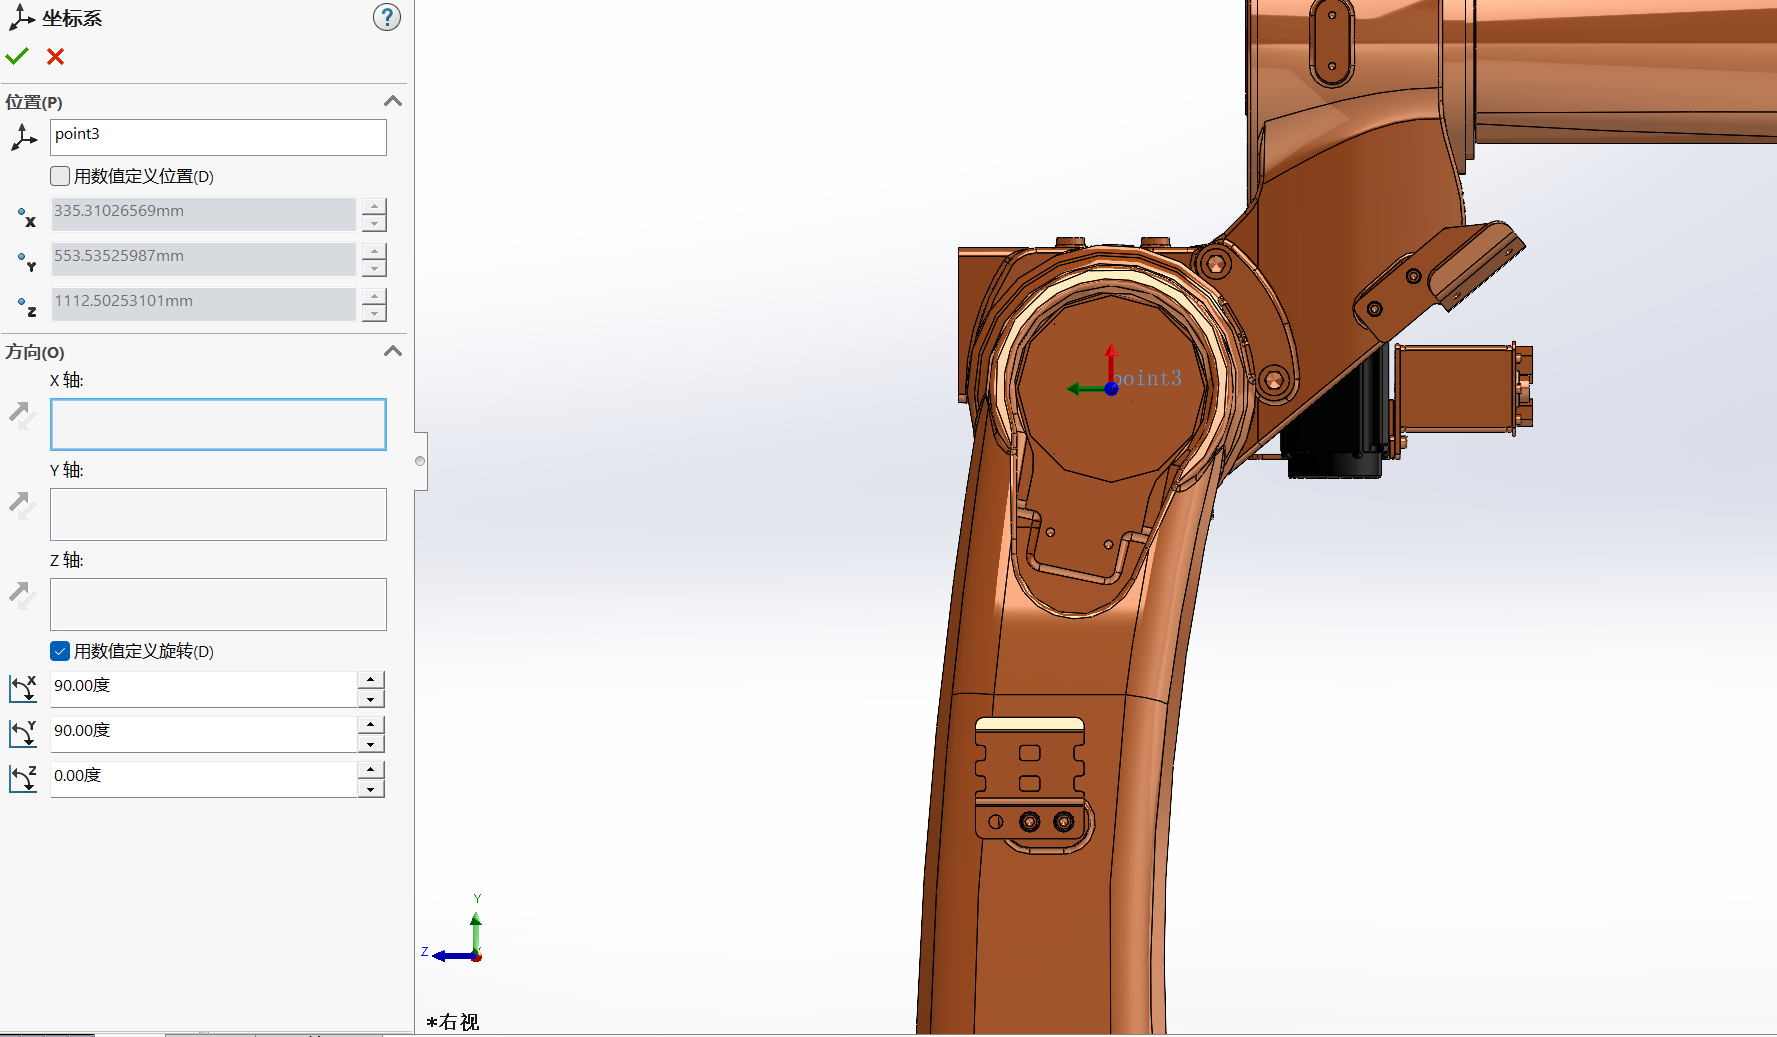
Task: Open the help question mark icon
Action: click(x=387, y=17)
